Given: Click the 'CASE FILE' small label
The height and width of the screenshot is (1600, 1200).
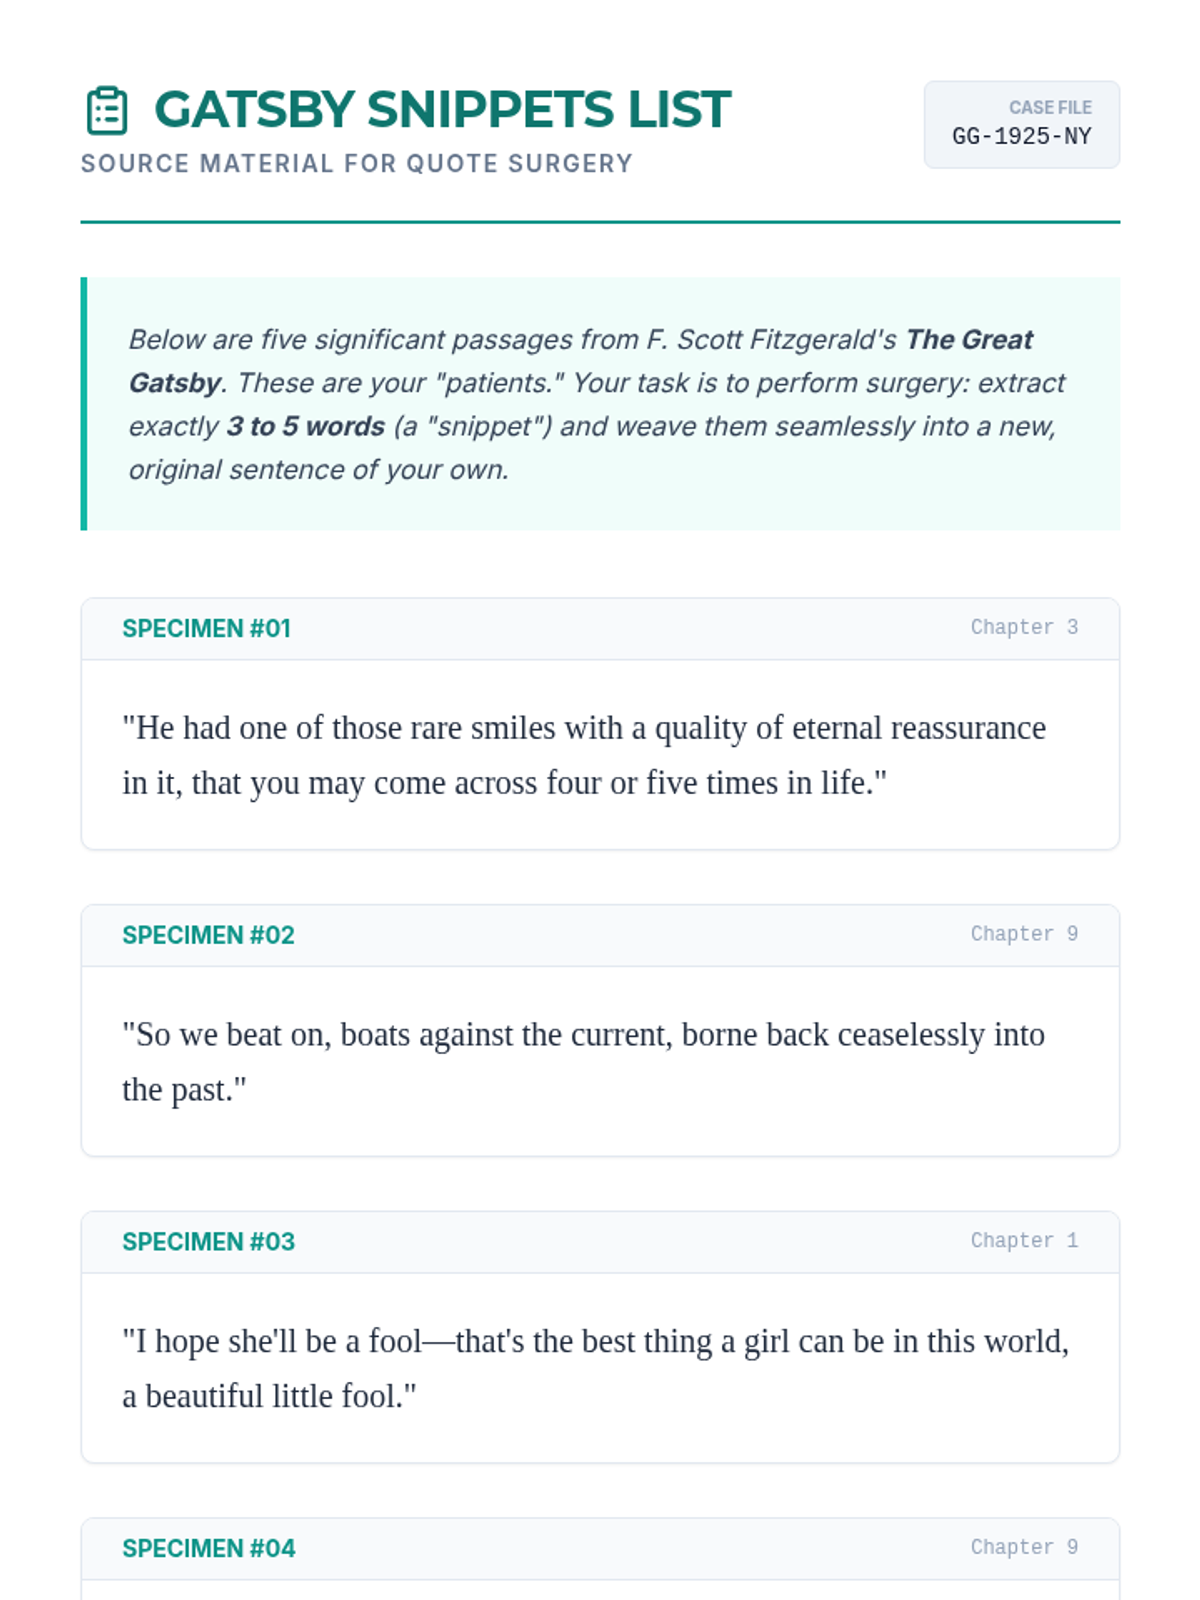Looking at the screenshot, I should coord(1050,108).
